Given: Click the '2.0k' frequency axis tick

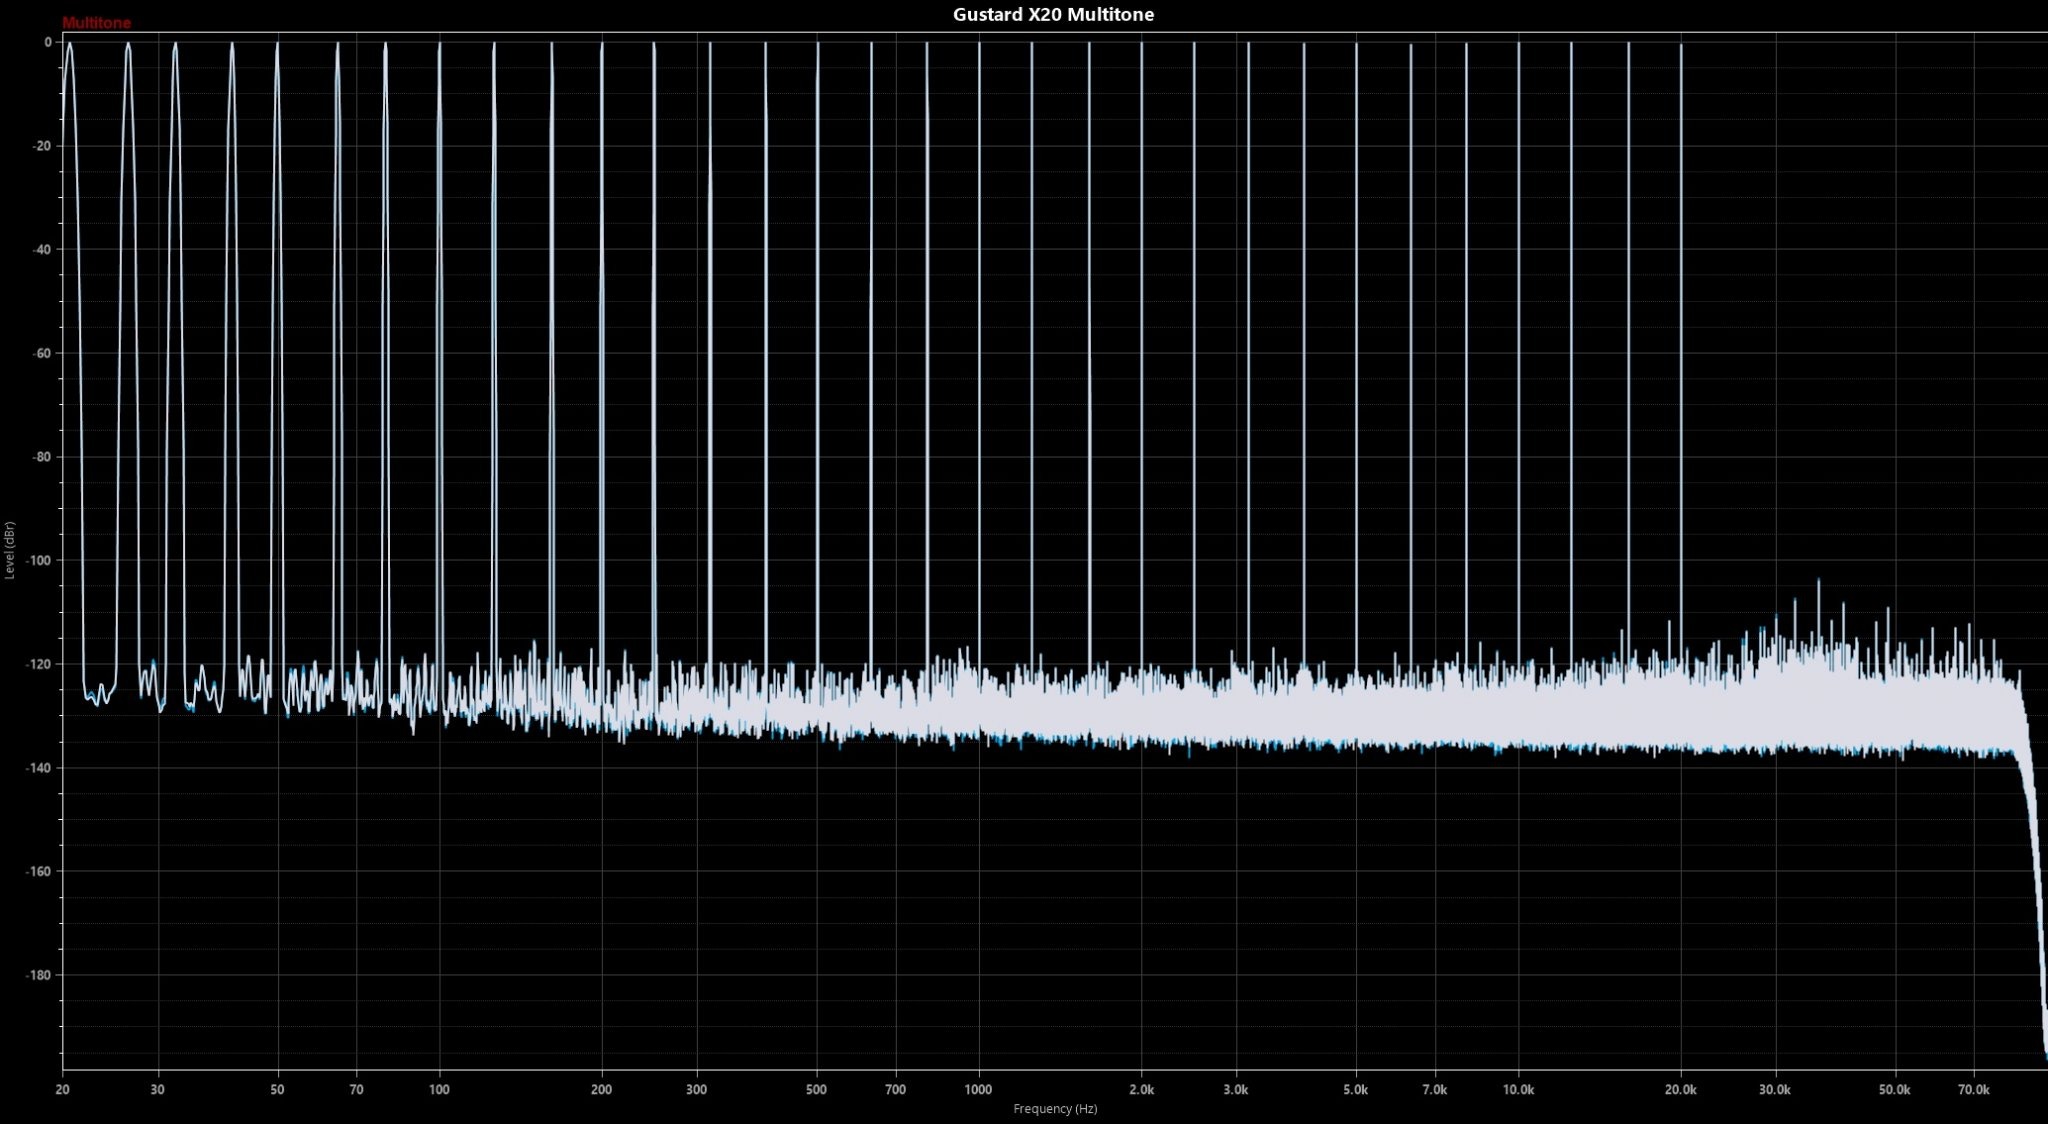Looking at the screenshot, I should 1141,1090.
